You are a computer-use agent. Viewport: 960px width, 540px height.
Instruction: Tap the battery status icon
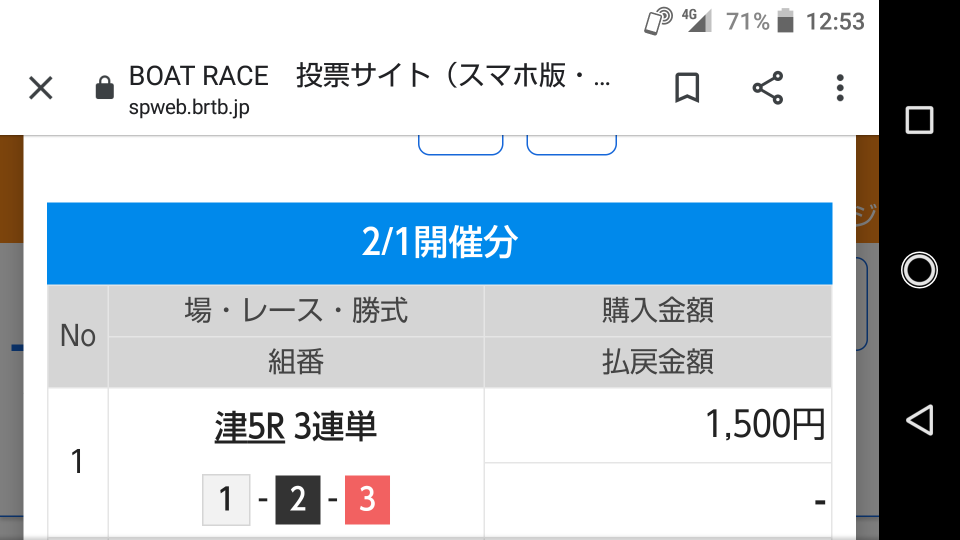pos(786,21)
